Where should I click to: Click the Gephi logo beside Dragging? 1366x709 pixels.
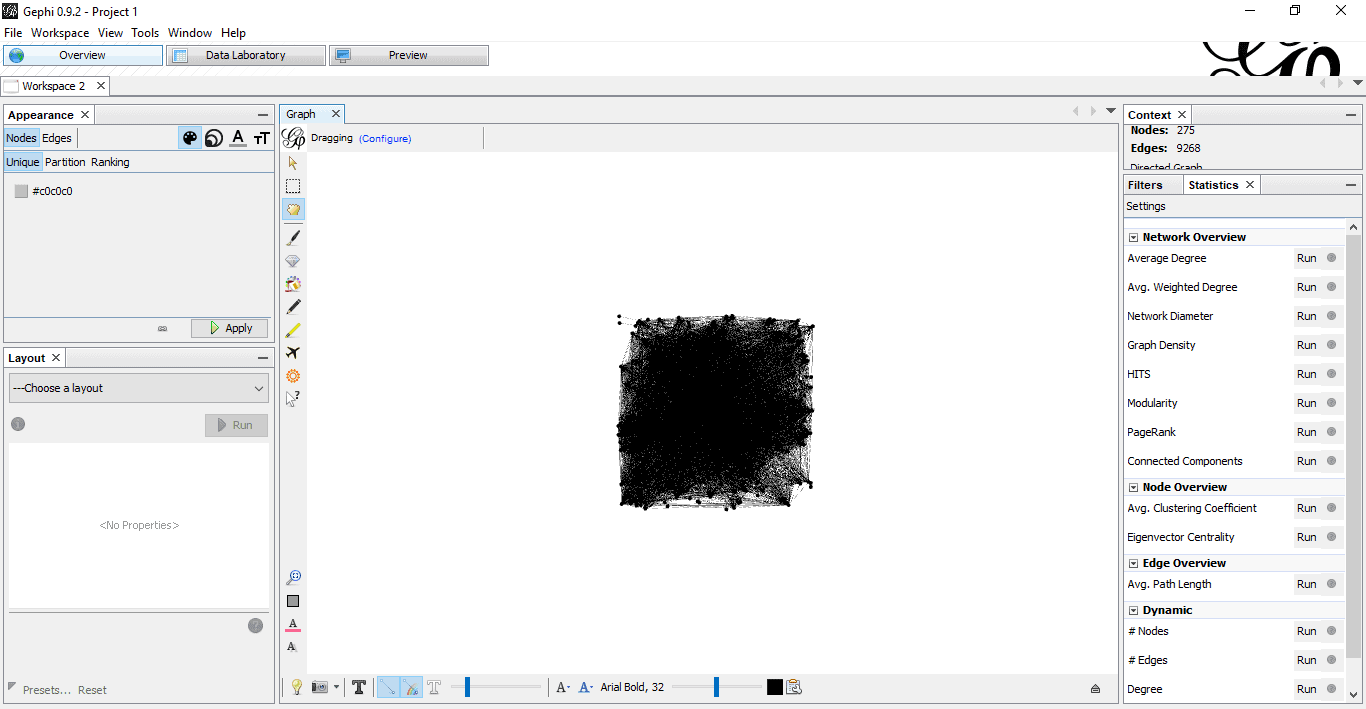point(294,138)
